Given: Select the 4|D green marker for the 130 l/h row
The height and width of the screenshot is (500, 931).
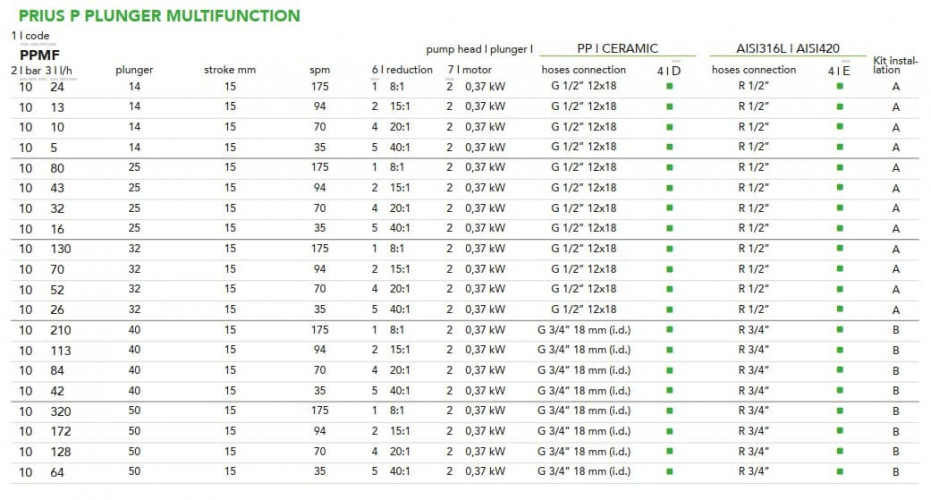Looking at the screenshot, I should click(x=669, y=249).
